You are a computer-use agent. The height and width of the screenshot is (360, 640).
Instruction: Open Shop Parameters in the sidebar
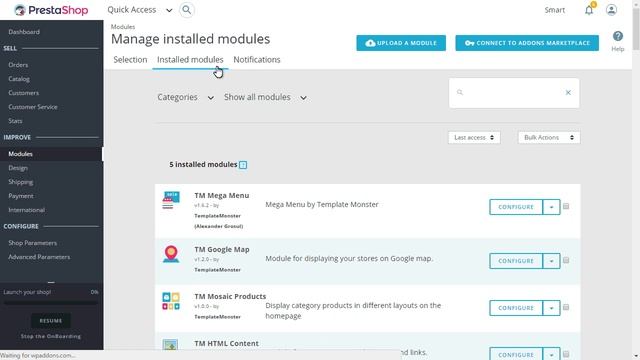click(x=33, y=243)
